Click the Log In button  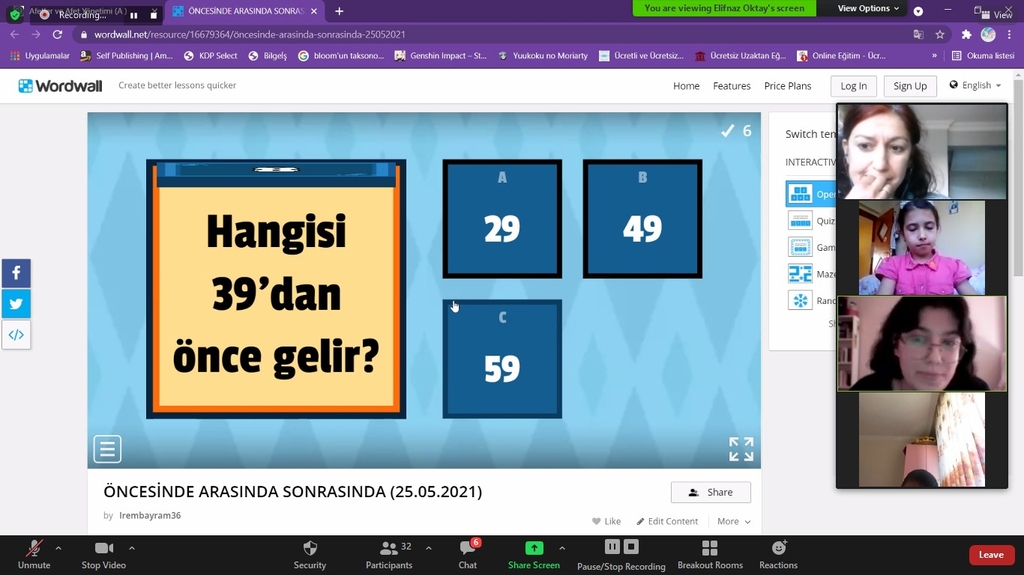pyautogui.click(x=854, y=86)
